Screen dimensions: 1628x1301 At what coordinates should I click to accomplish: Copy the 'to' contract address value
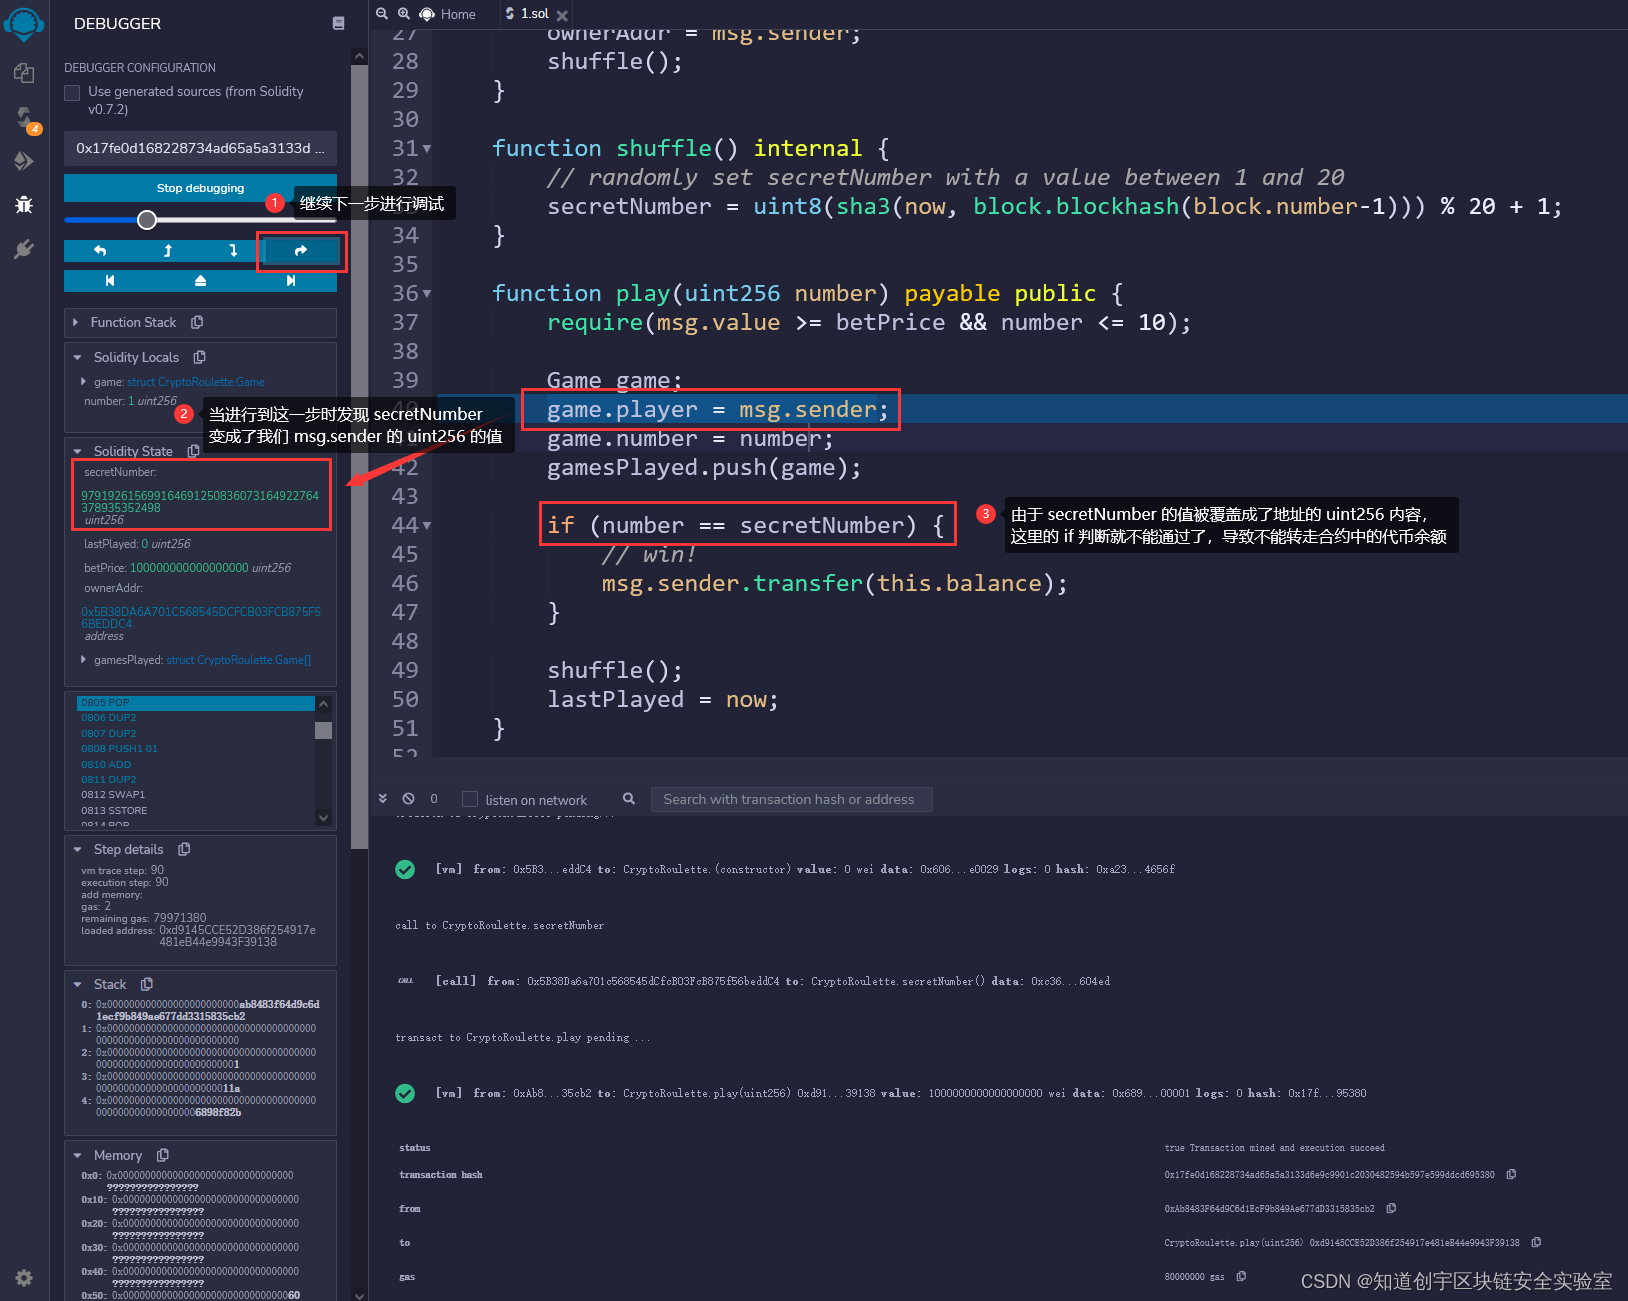[1536, 1242]
